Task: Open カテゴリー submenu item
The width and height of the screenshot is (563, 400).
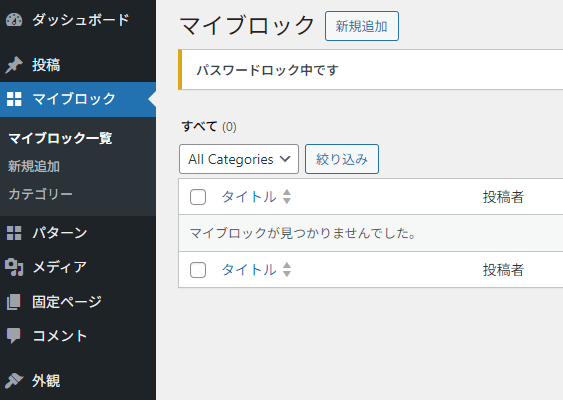Action: 40,194
